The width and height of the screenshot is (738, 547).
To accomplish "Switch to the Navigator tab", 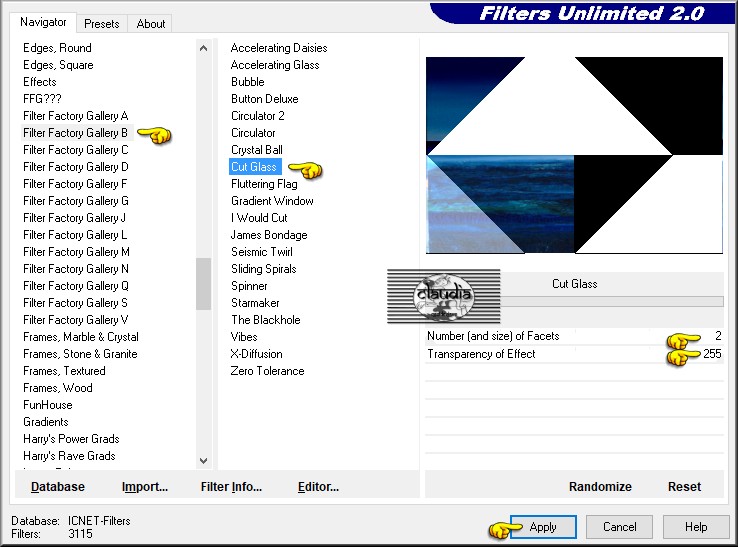I will pyautogui.click(x=43, y=22).
